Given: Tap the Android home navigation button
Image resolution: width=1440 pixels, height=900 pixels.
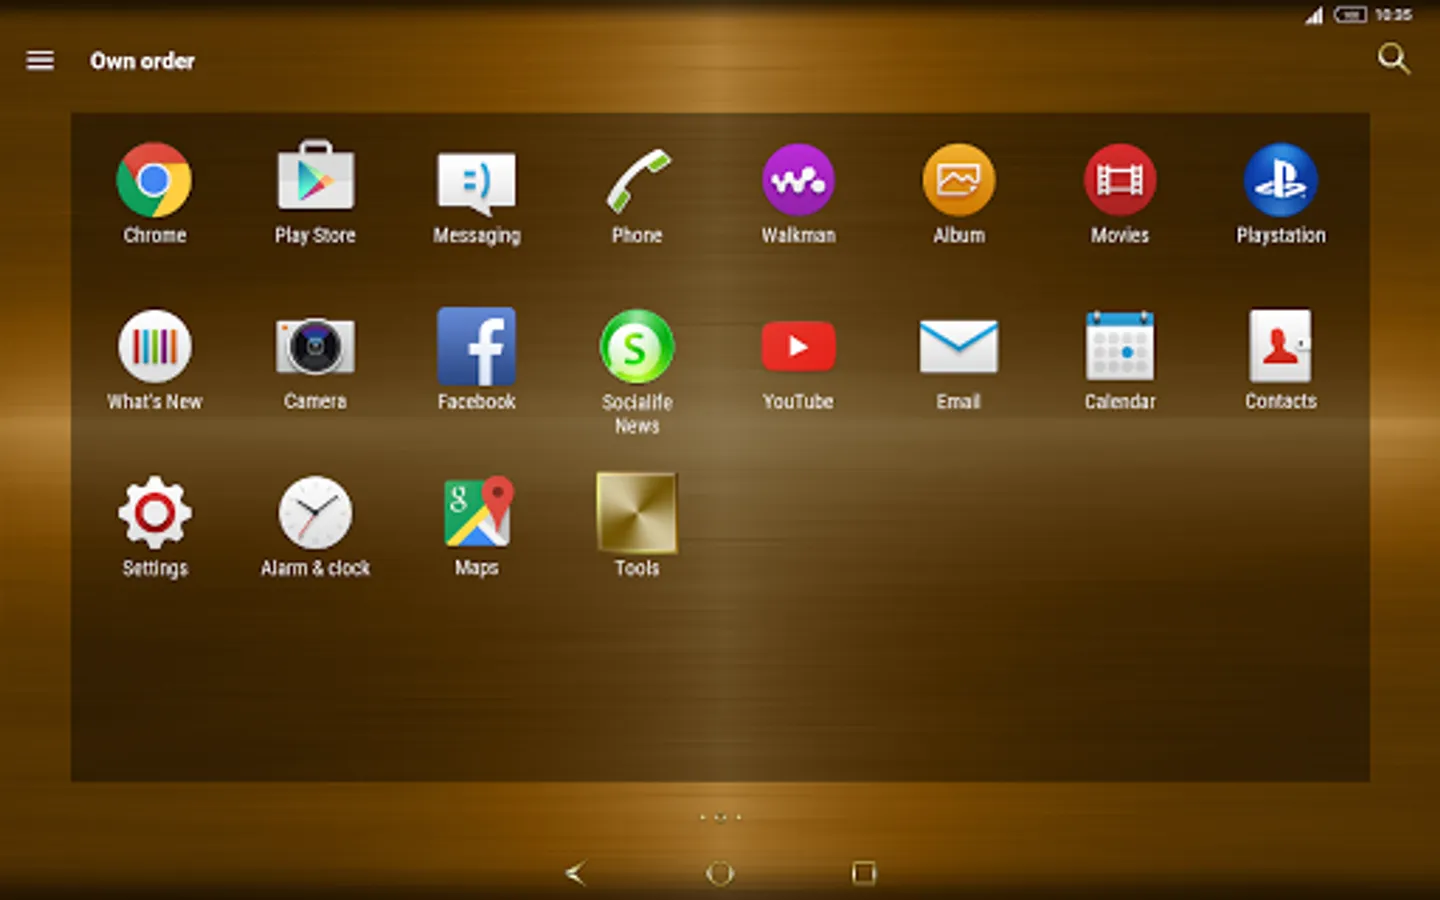Looking at the screenshot, I should point(720,873).
